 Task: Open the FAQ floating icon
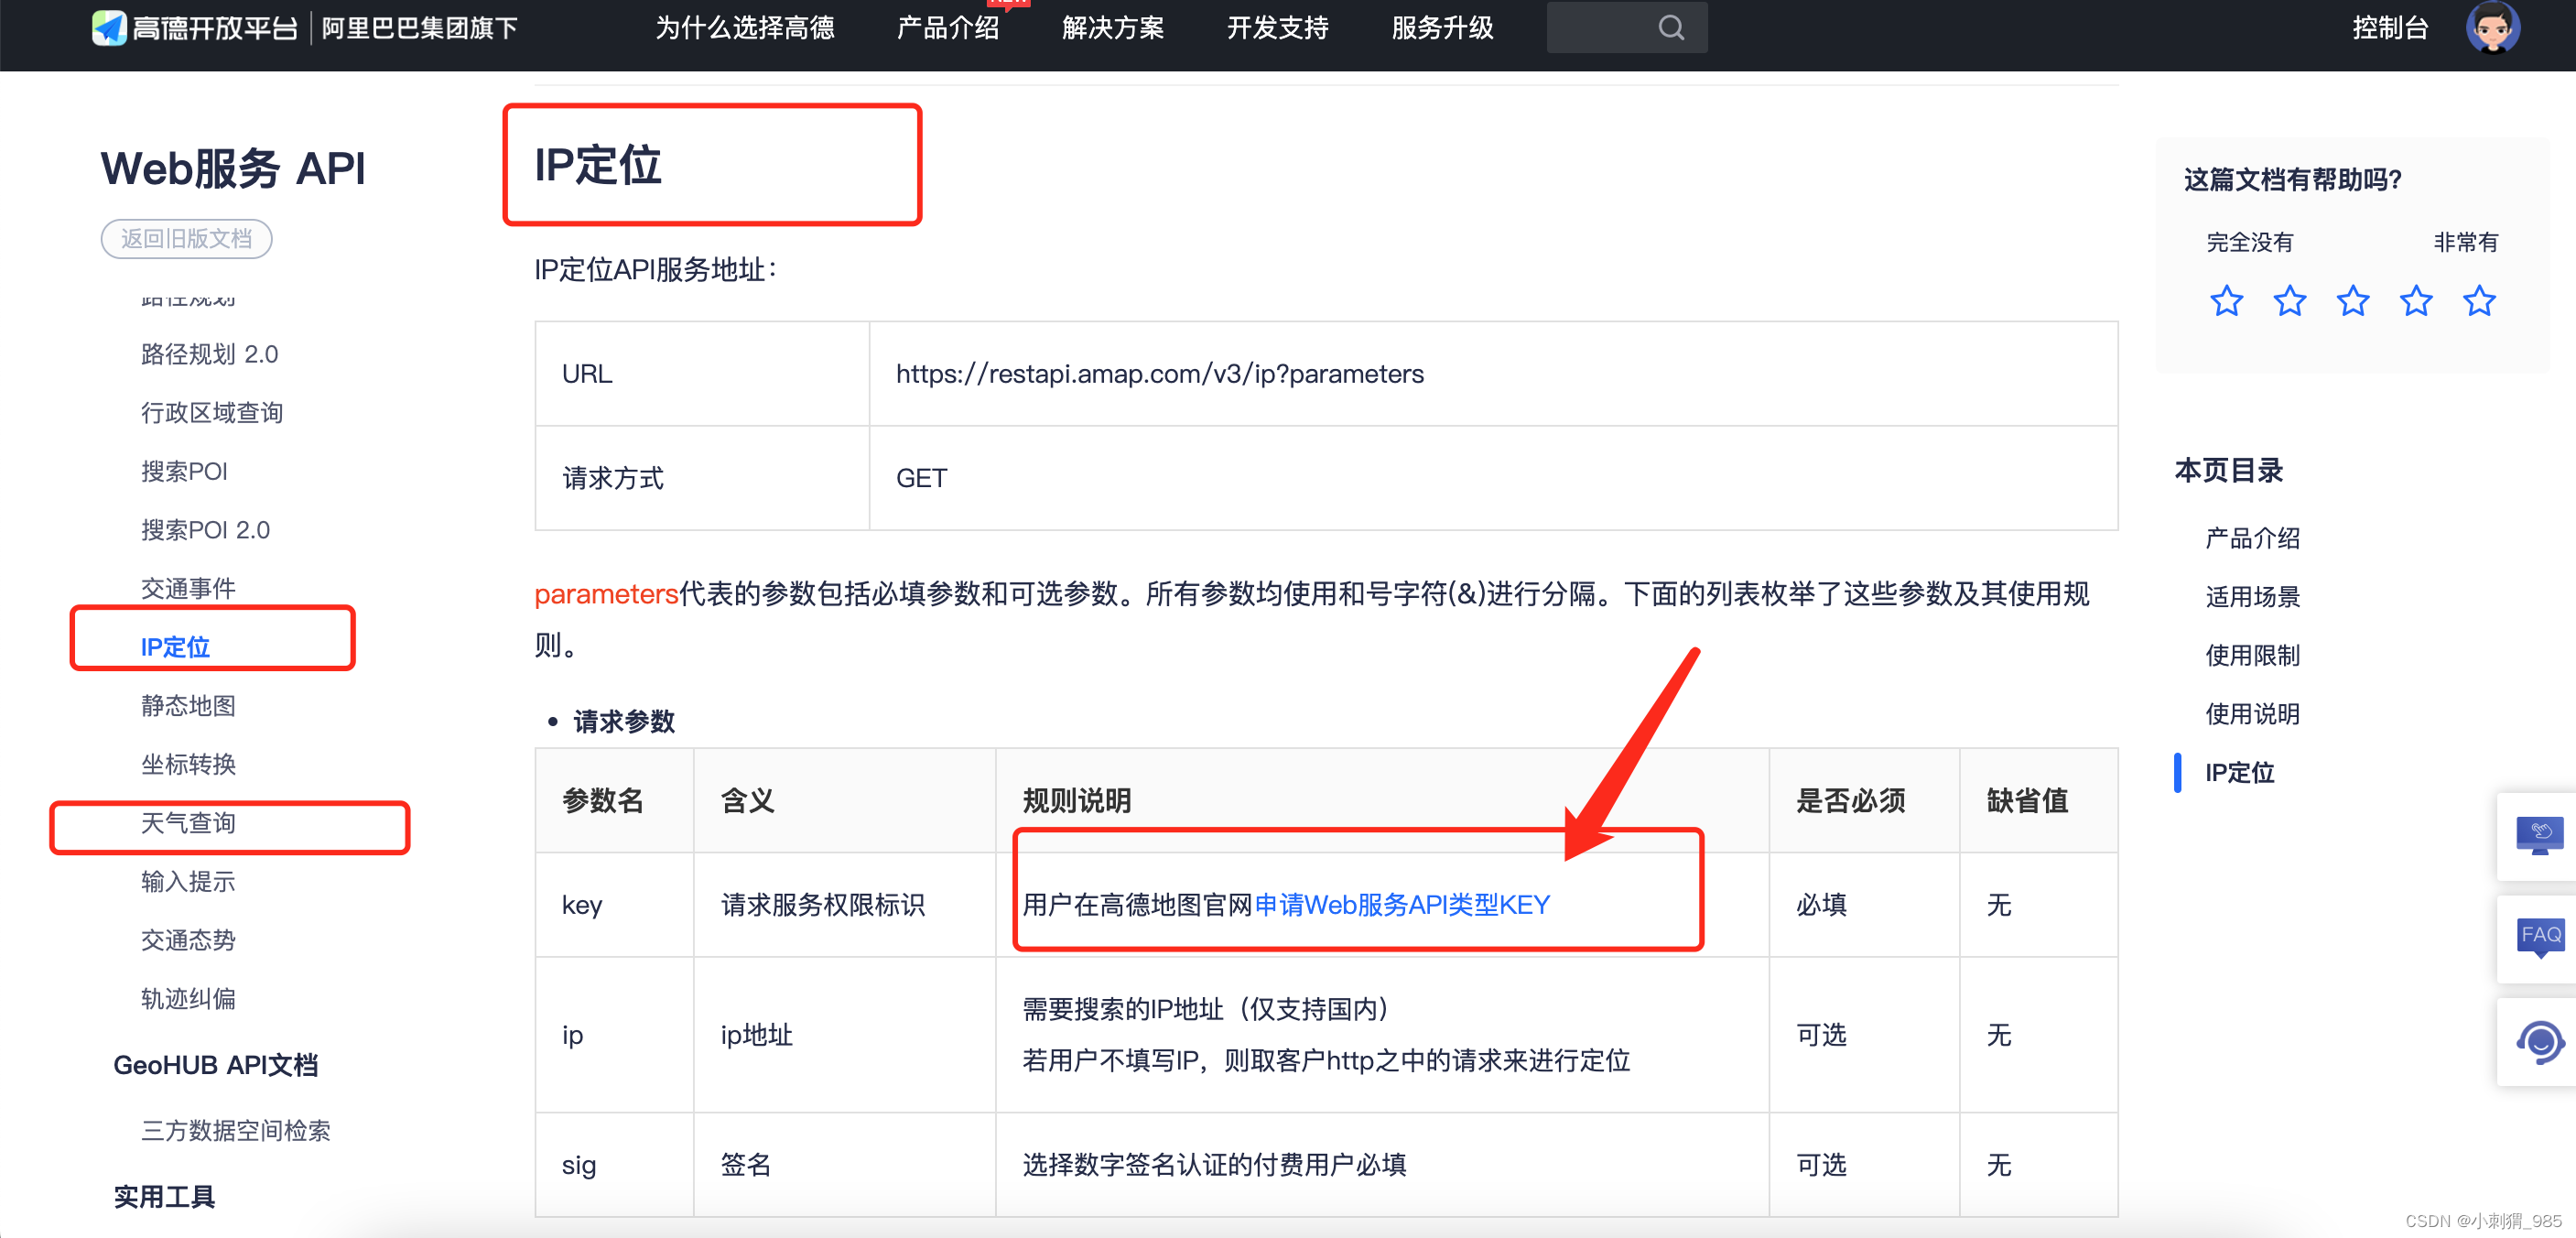pyautogui.click(x=2540, y=938)
